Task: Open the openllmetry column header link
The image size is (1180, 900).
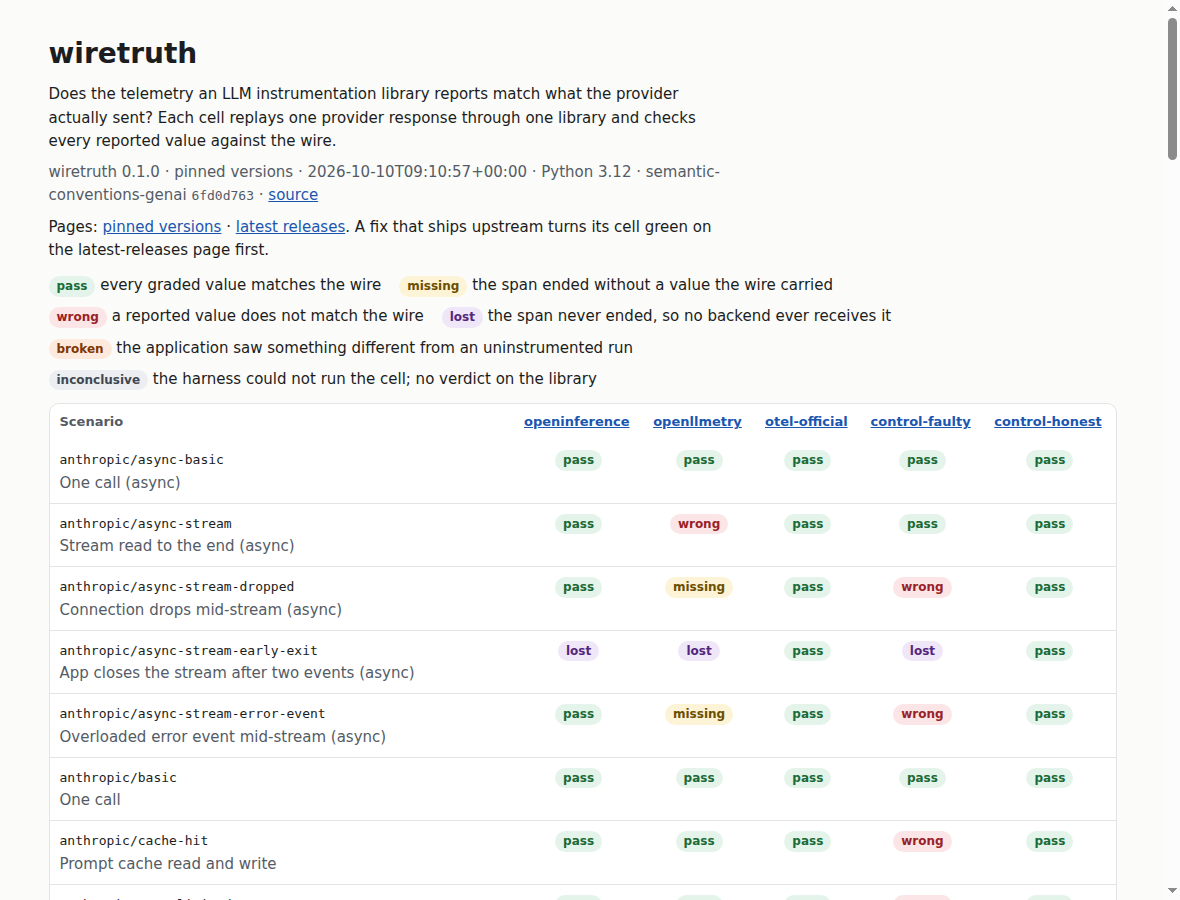Action: click(697, 421)
